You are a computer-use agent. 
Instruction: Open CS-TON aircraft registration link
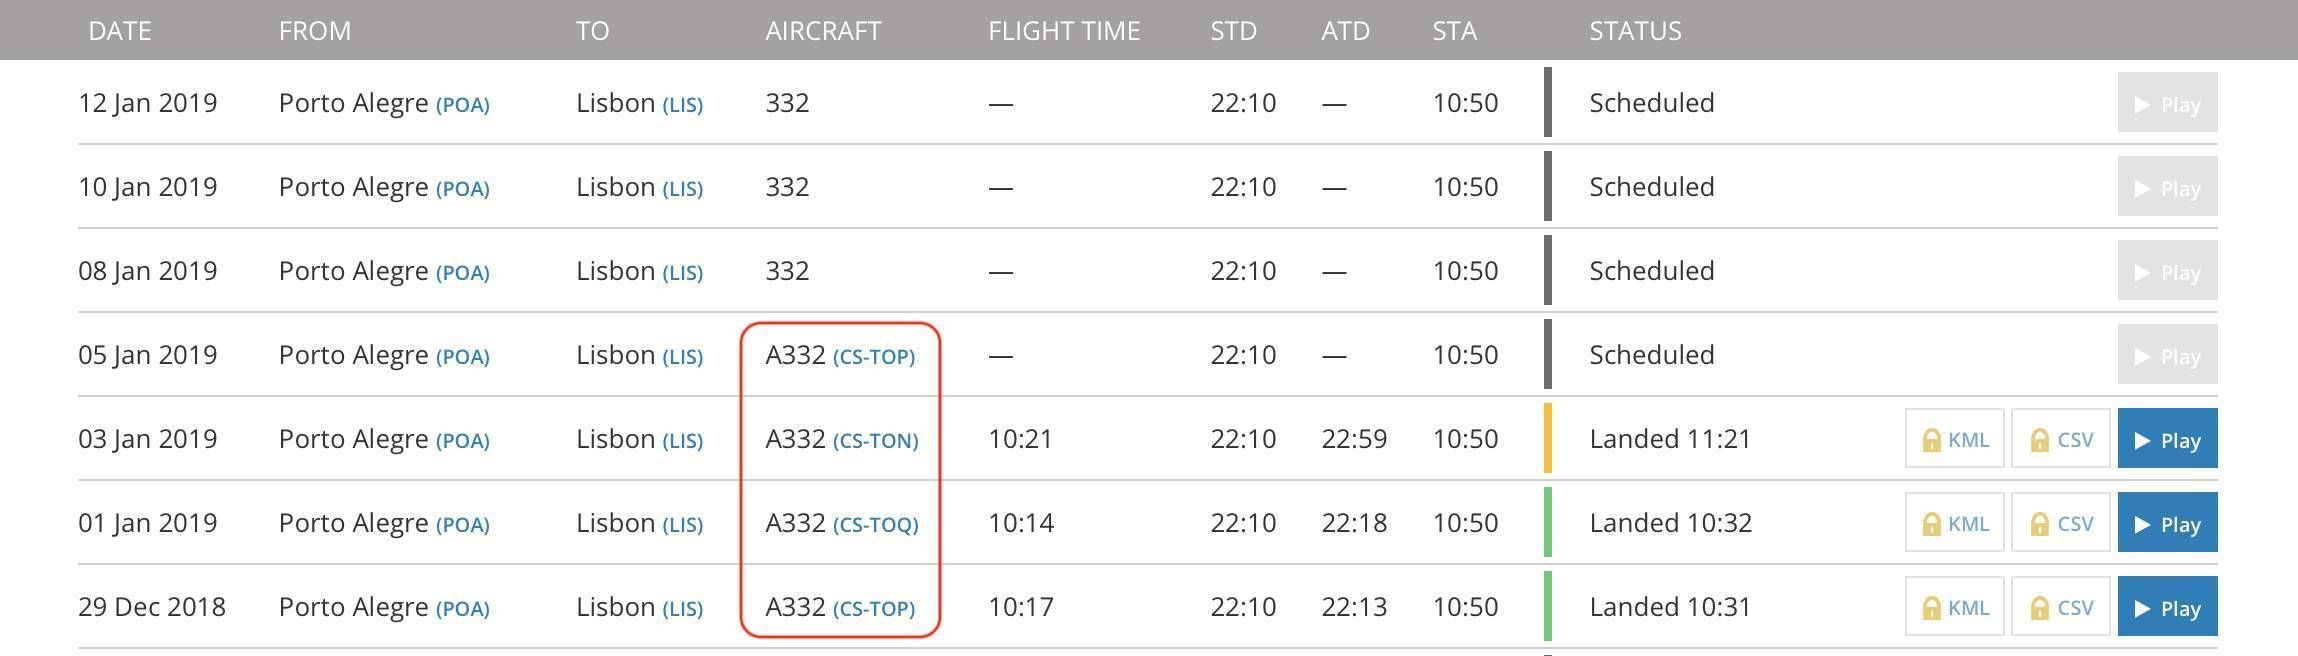875,440
